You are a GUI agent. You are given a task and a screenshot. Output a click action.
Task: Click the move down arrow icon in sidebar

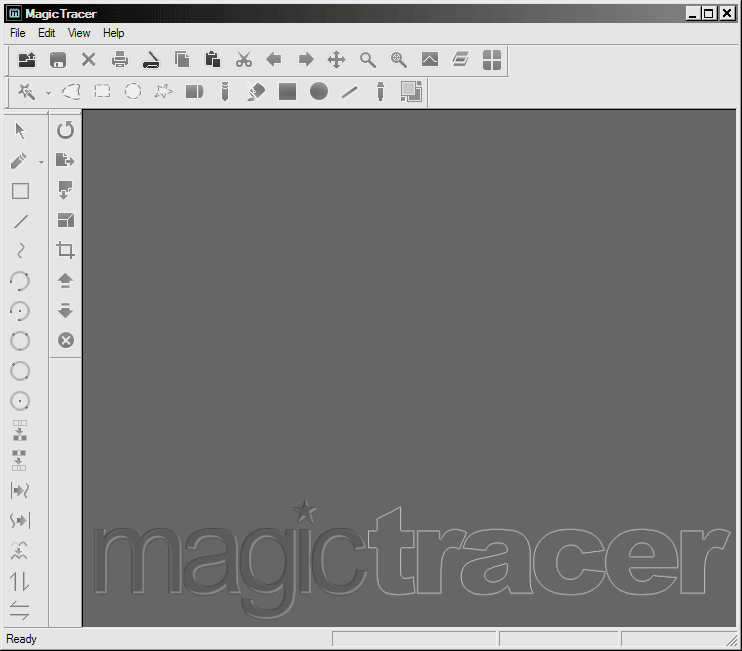pyautogui.click(x=65, y=310)
